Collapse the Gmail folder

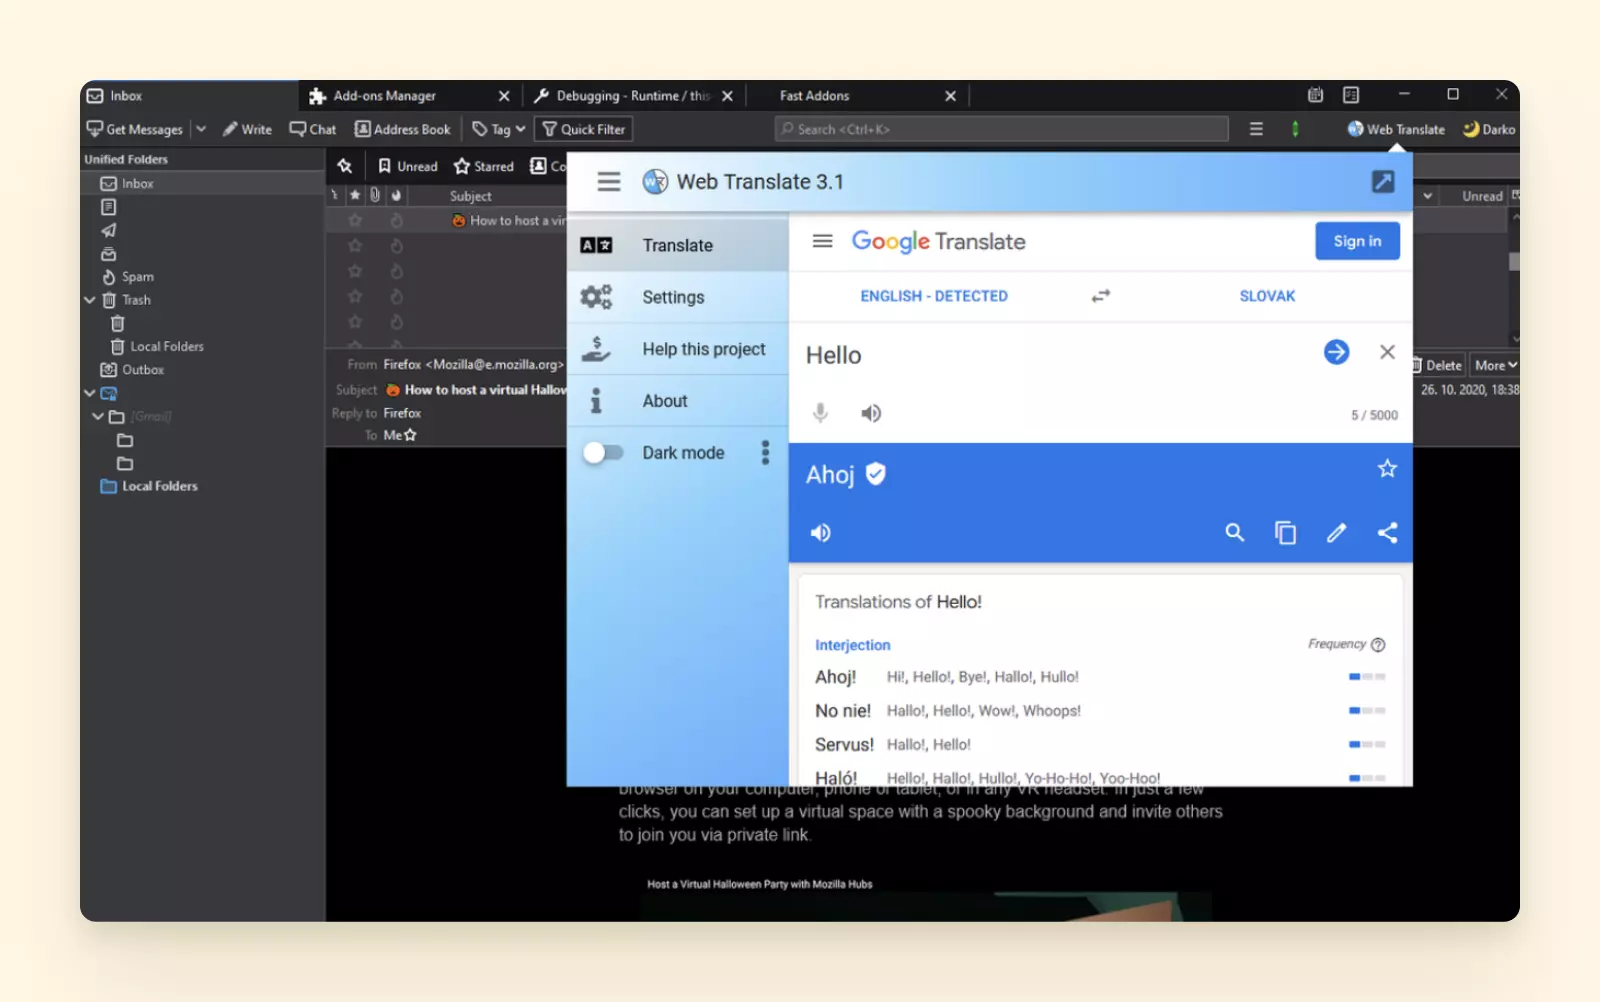click(98, 416)
